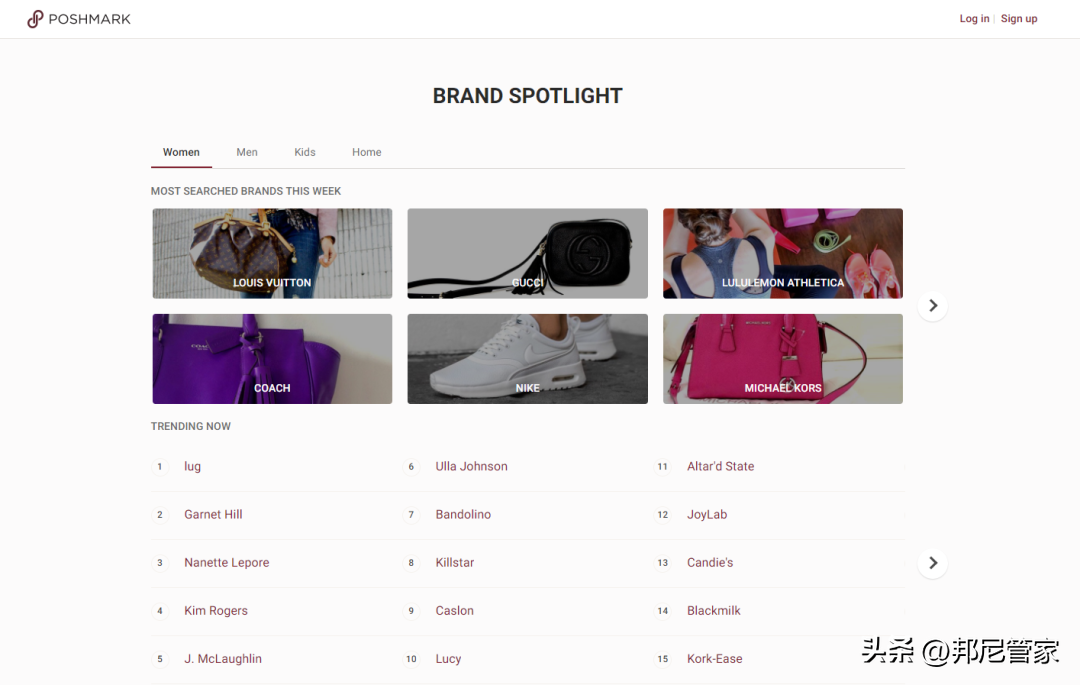Open trending brand lug

192,467
